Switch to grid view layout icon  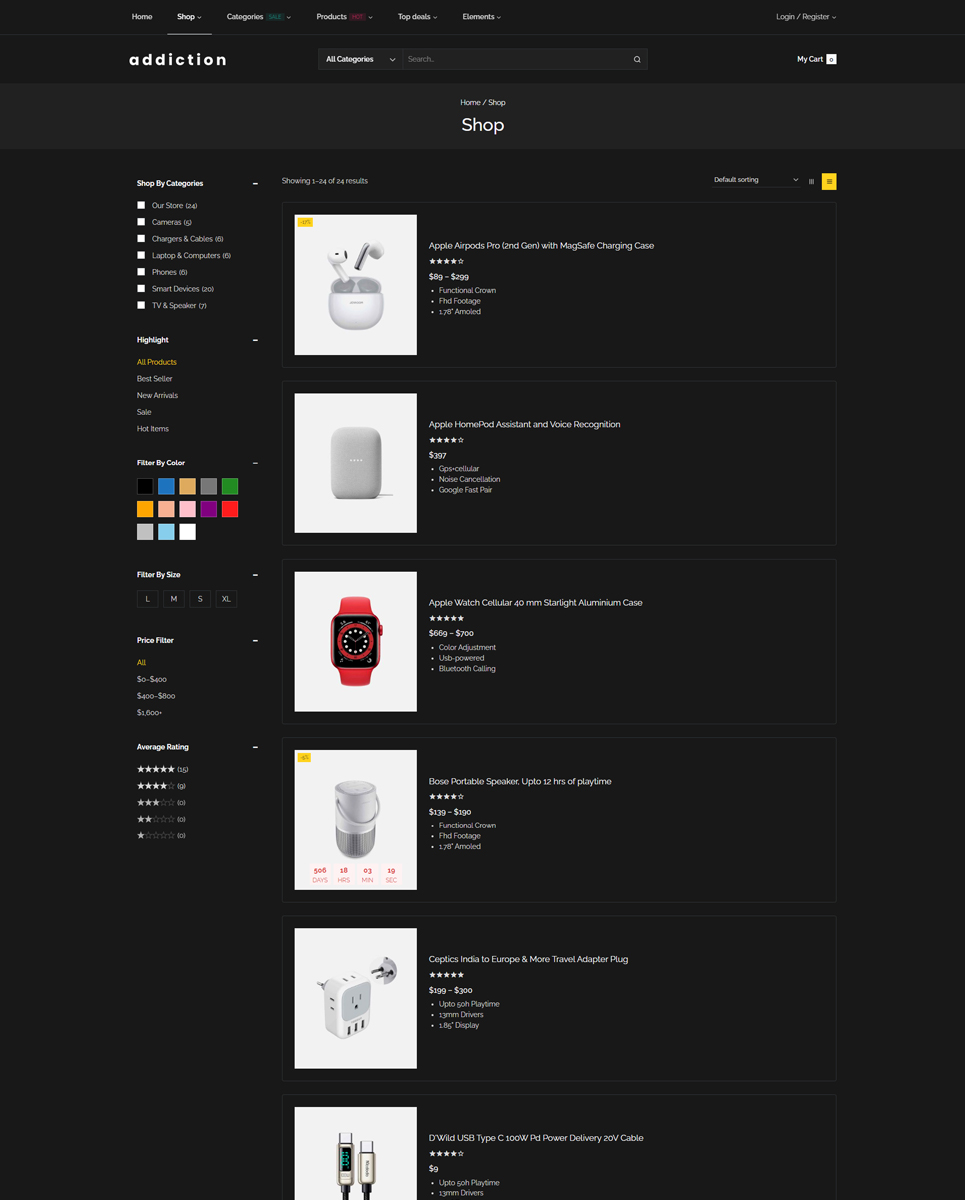(811, 181)
